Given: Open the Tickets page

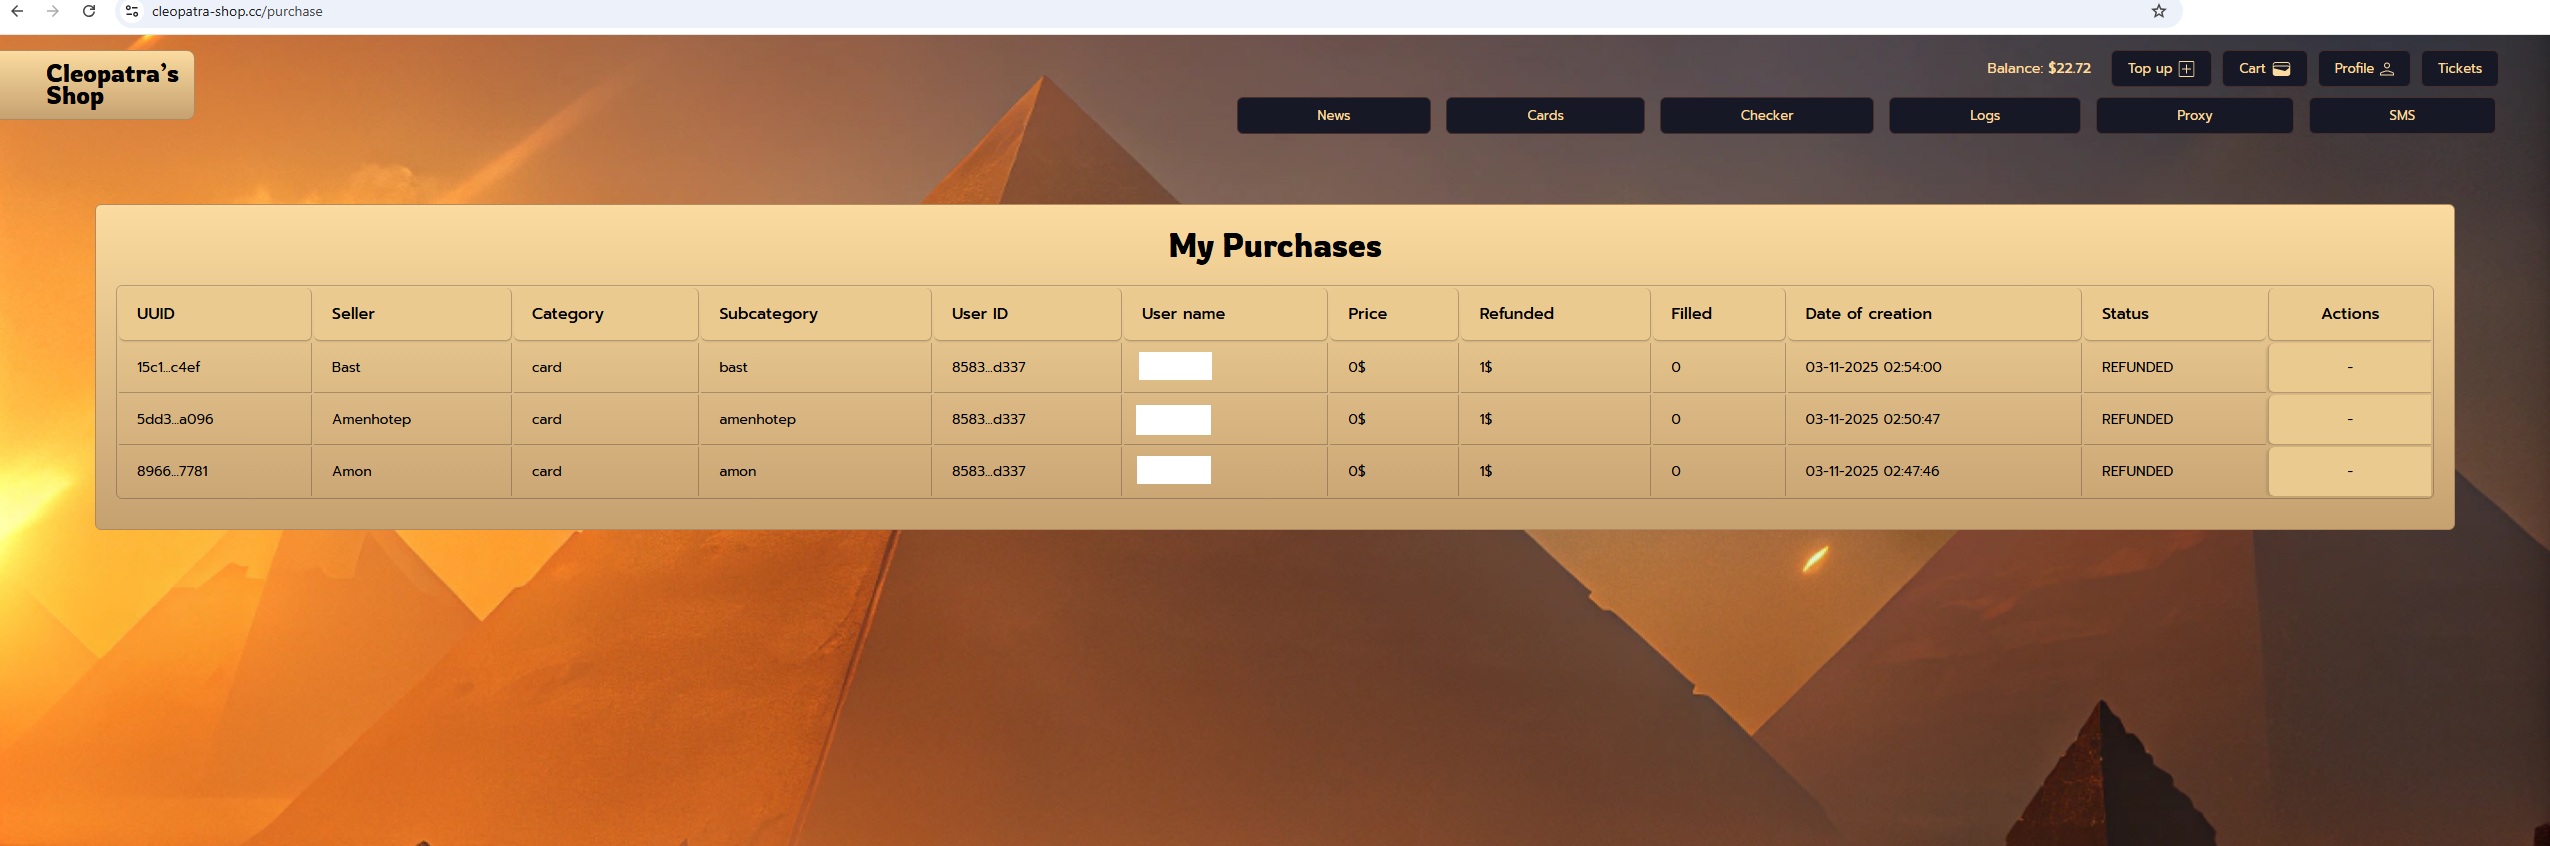Looking at the screenshot, I should coord(2459,68).
